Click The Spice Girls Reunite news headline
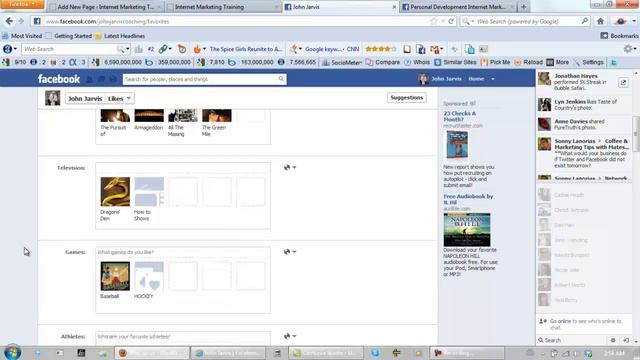This screenshot has width=640, height=360. click(x=246, y=49)
